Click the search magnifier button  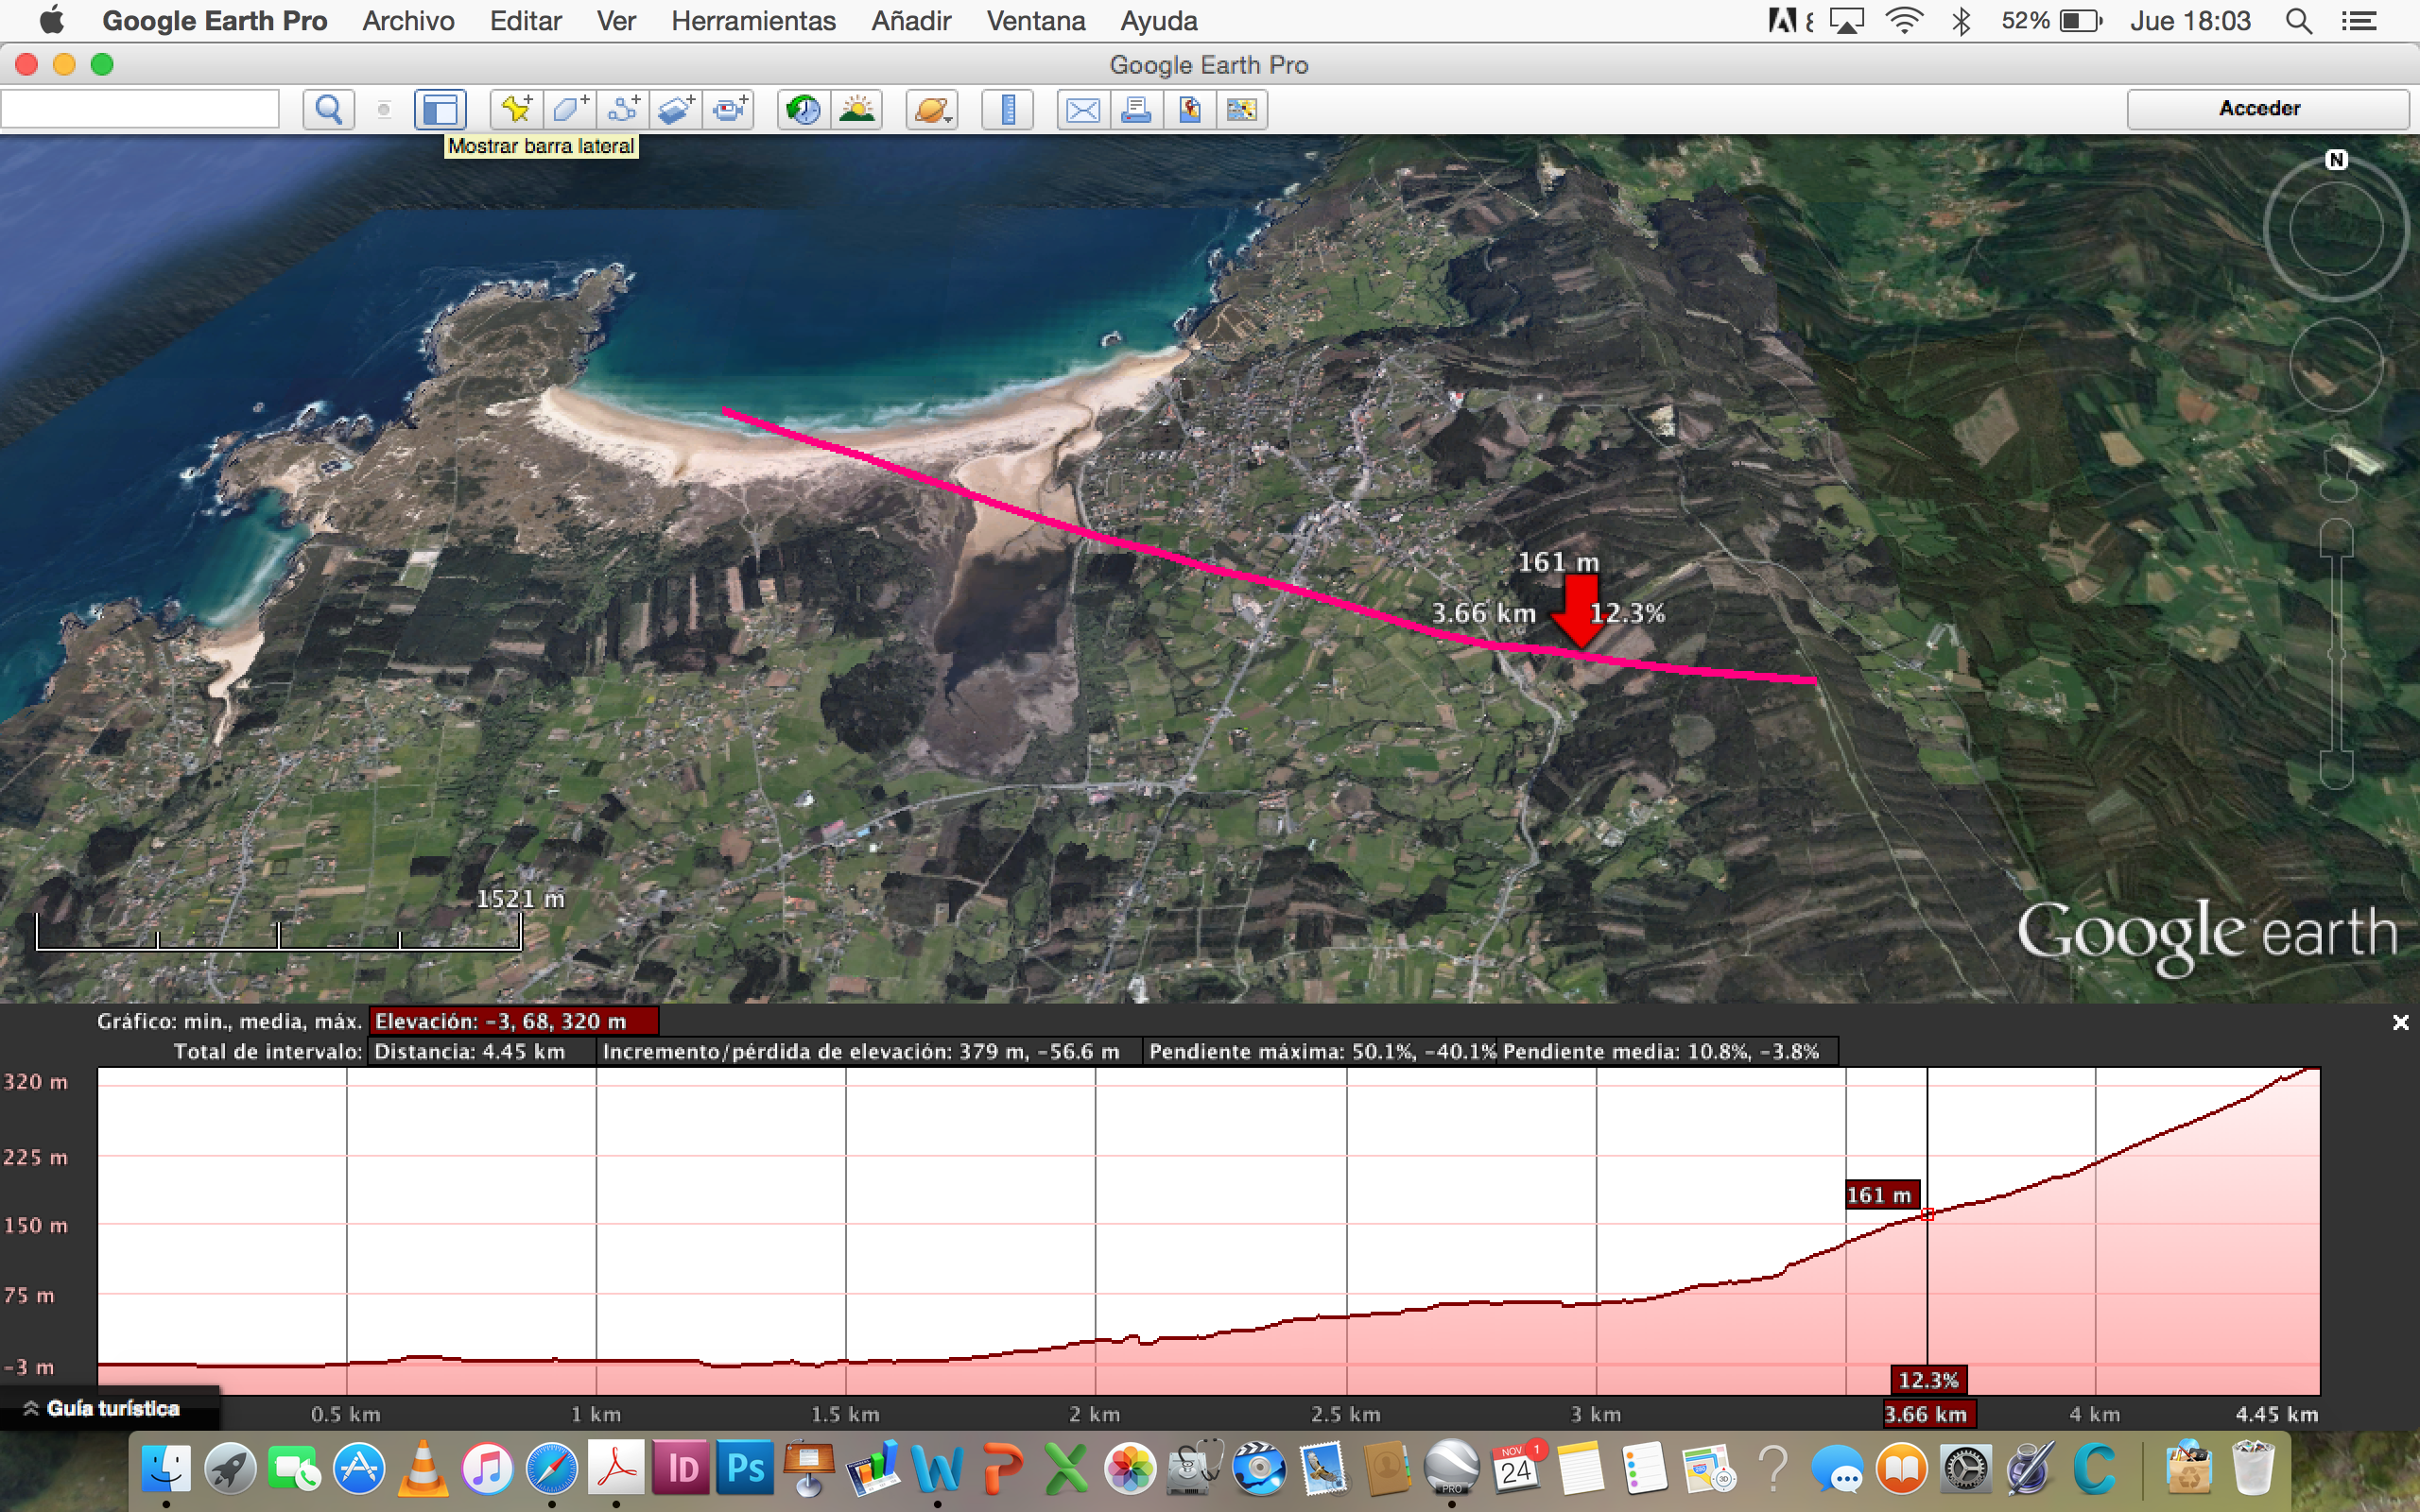(x=328, y=109)
